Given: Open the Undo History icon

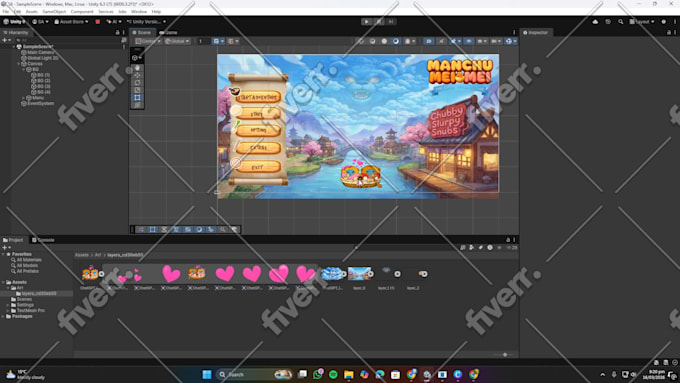Looking at the screenshot, I should coord(608,22).
